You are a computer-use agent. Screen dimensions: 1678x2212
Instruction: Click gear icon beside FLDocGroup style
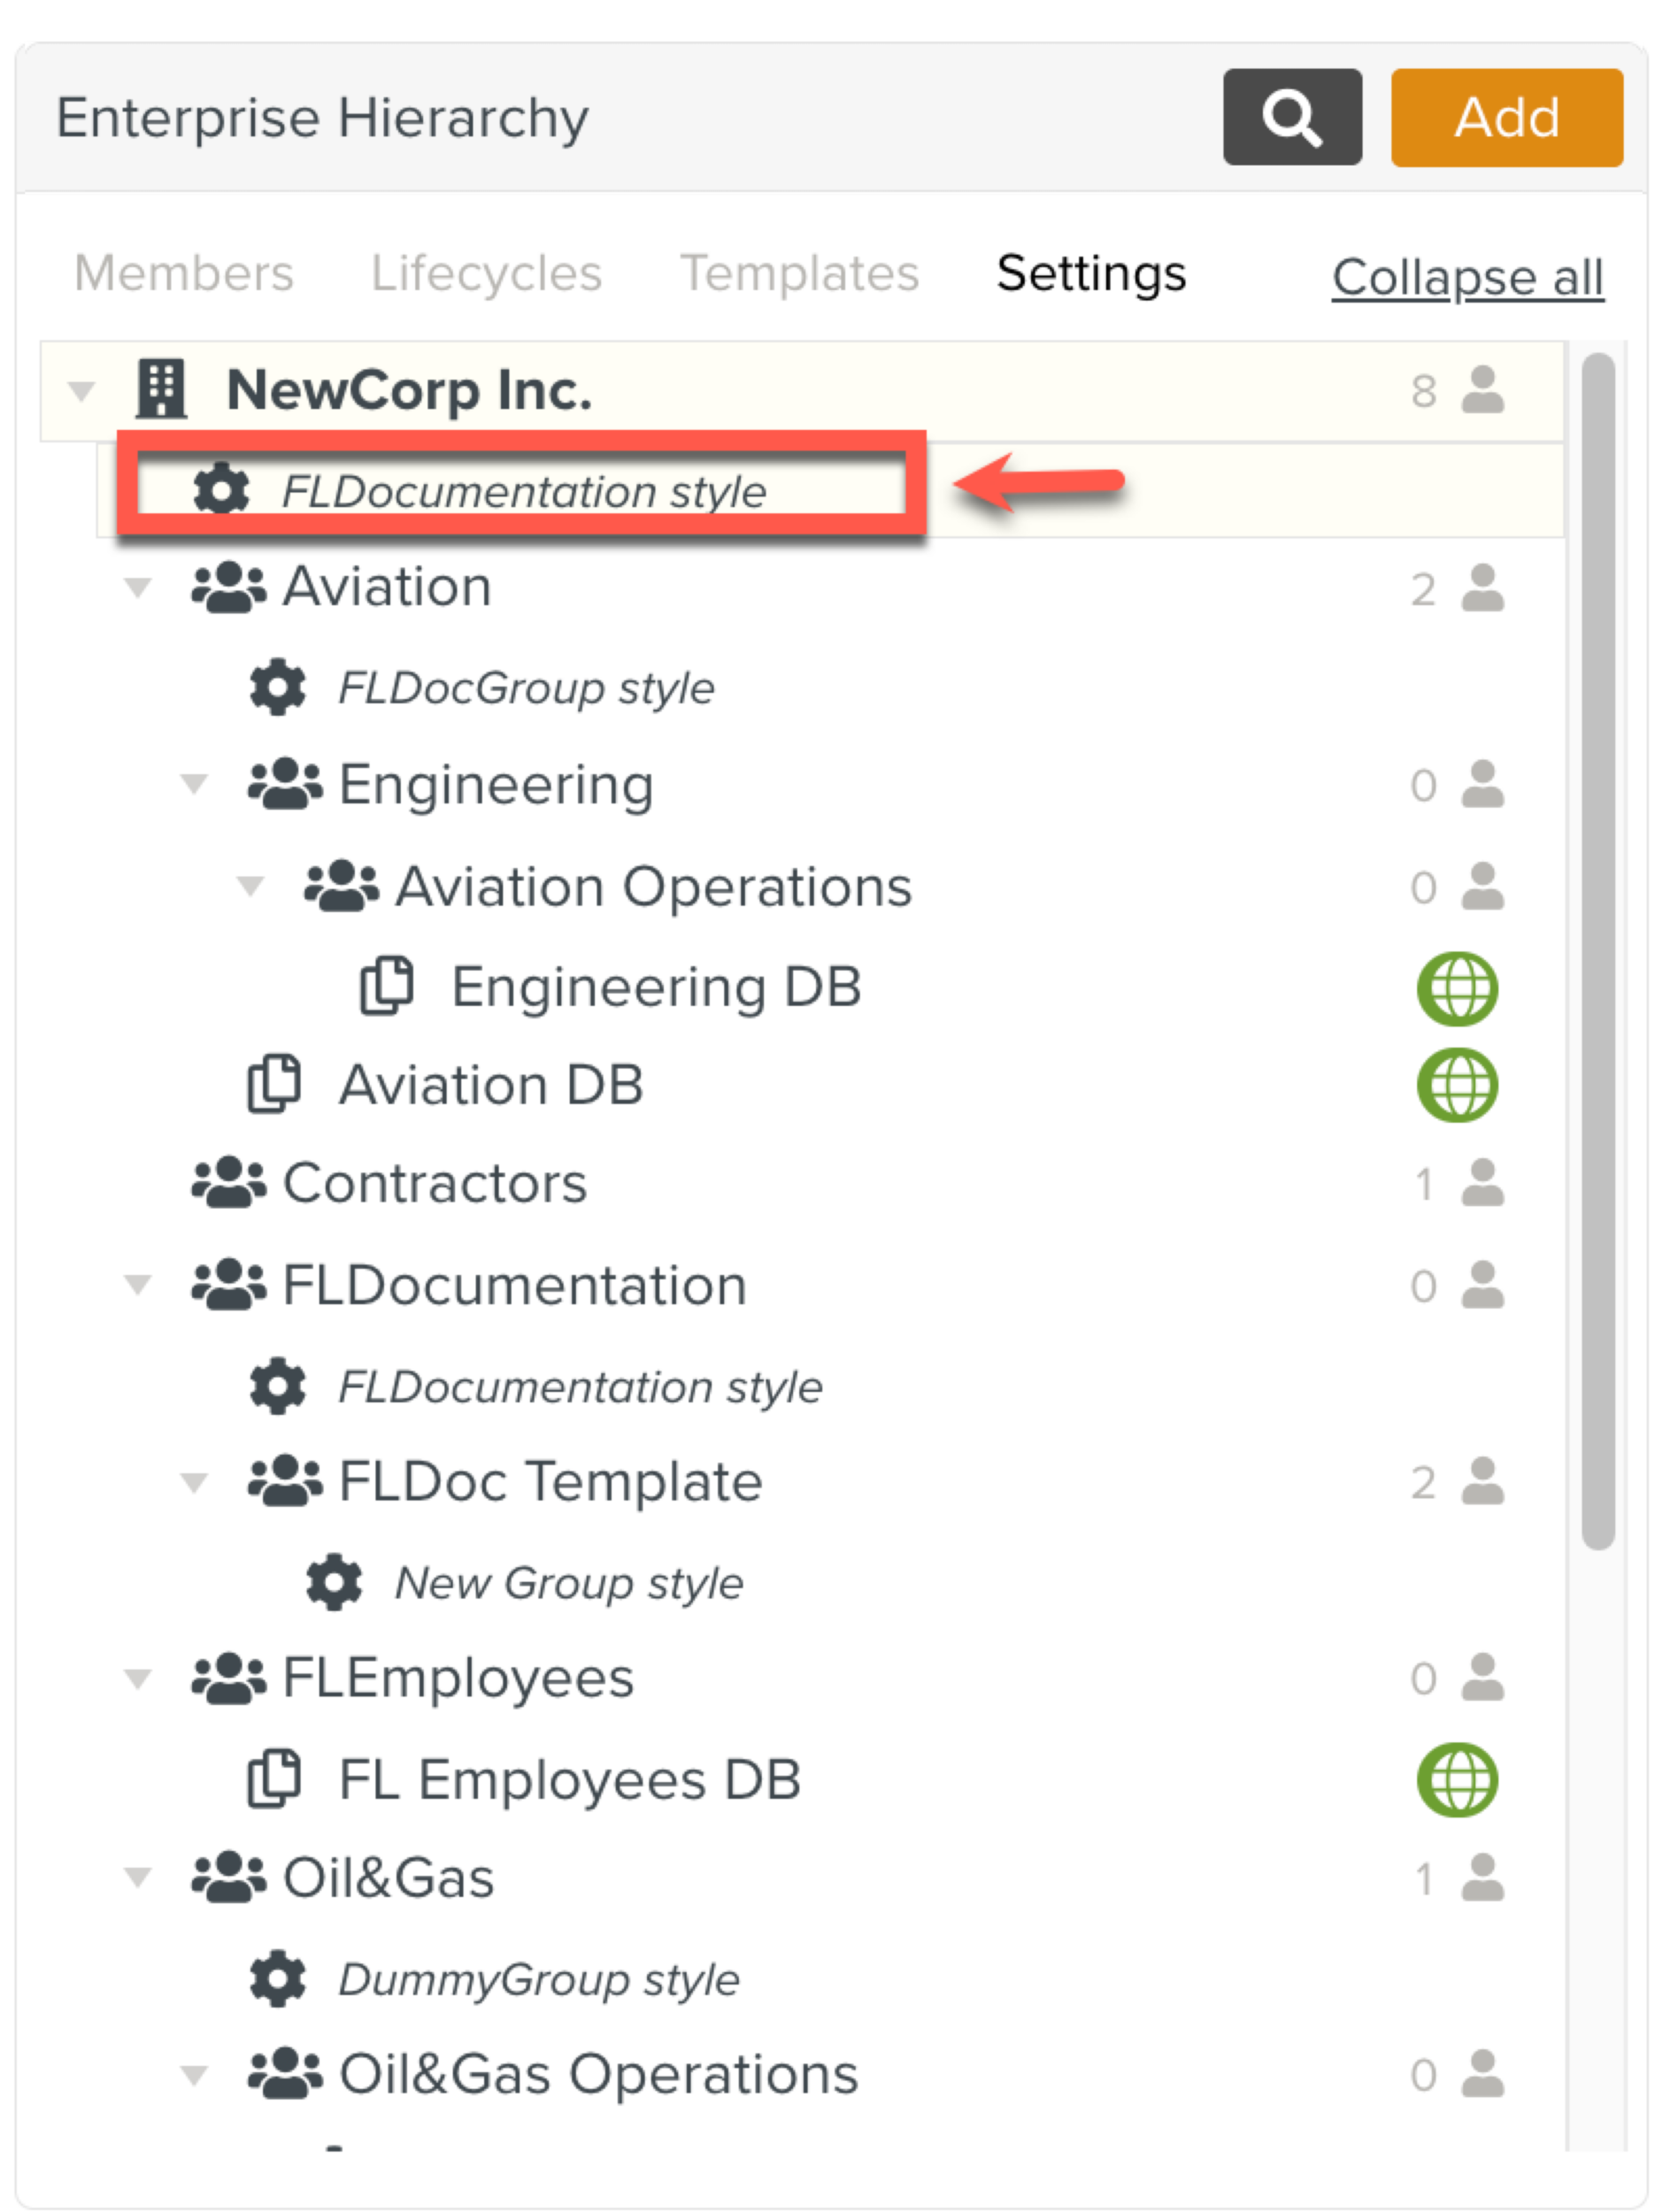click(277, 687)
